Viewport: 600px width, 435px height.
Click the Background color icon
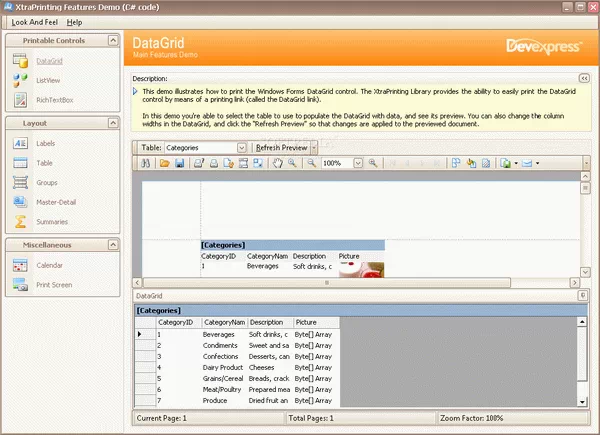coord(471,163)
